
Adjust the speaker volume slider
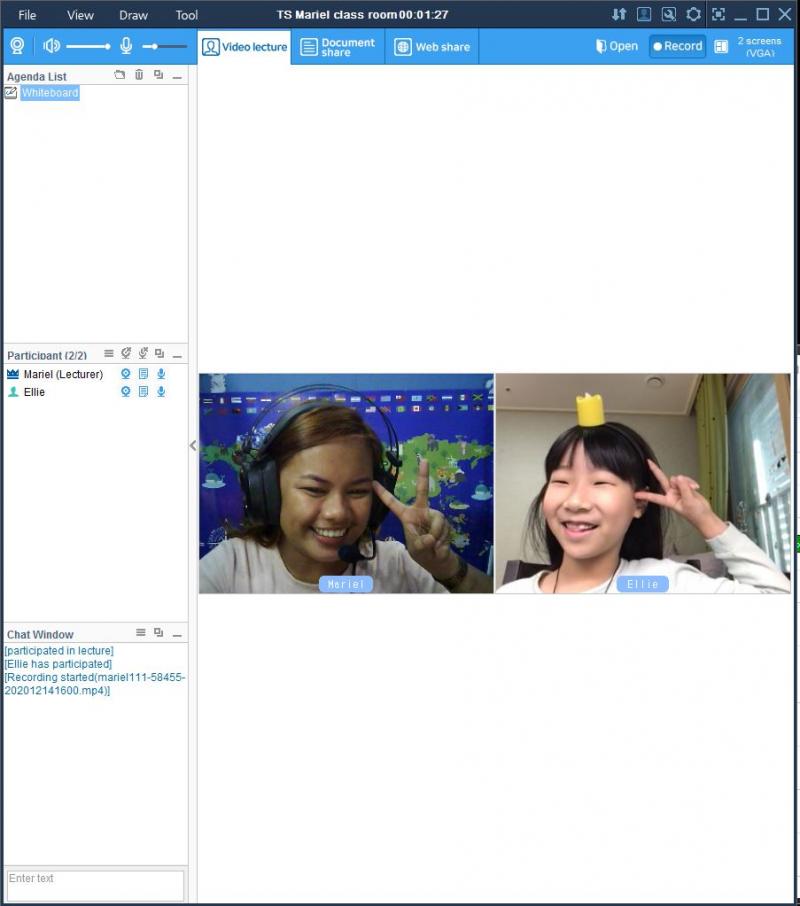tap(88, 46)
